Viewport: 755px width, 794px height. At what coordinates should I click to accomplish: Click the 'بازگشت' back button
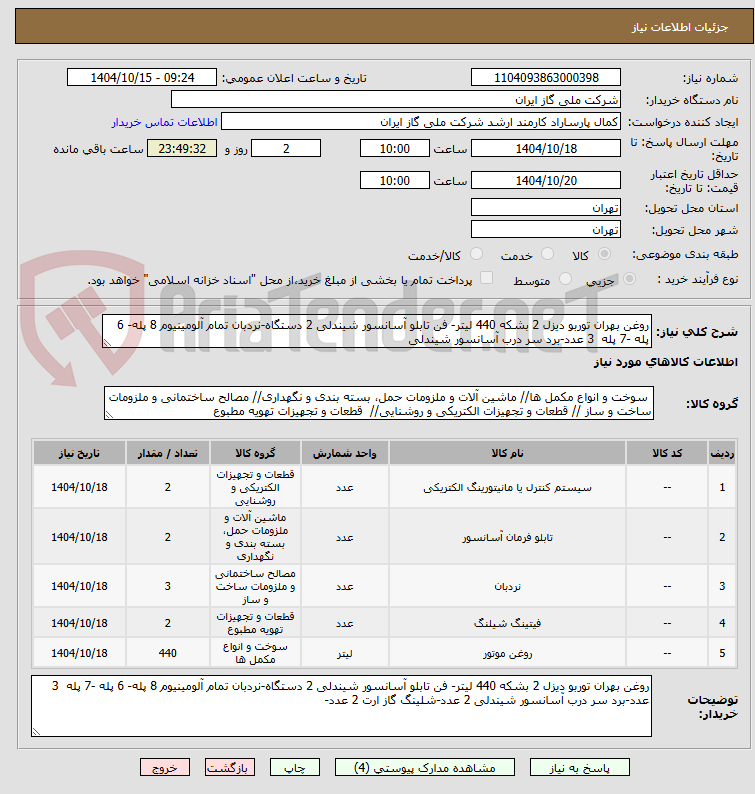229,768
